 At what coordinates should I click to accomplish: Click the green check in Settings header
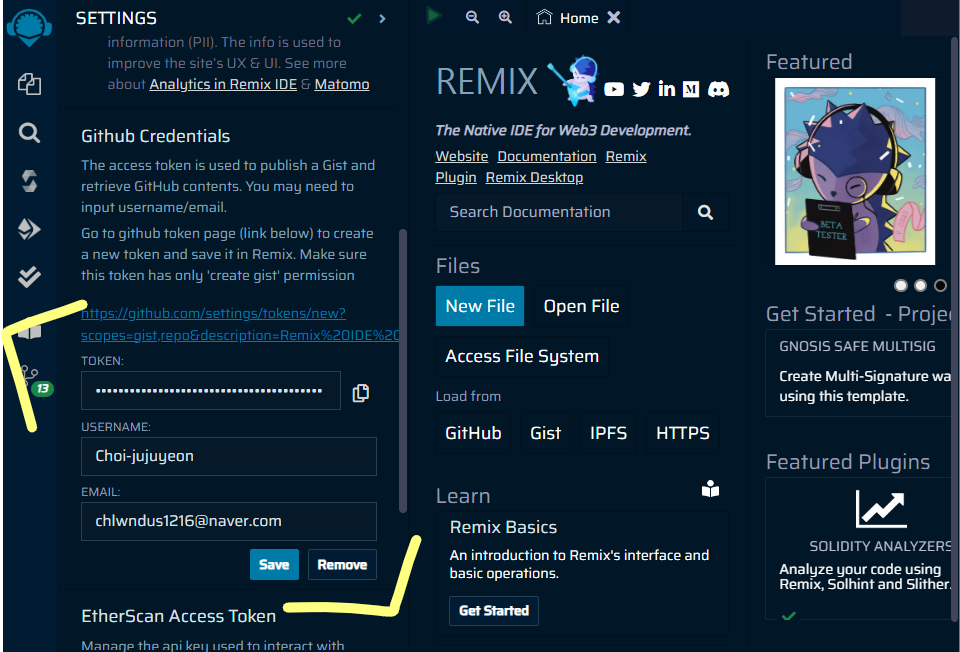pos(354,18)
